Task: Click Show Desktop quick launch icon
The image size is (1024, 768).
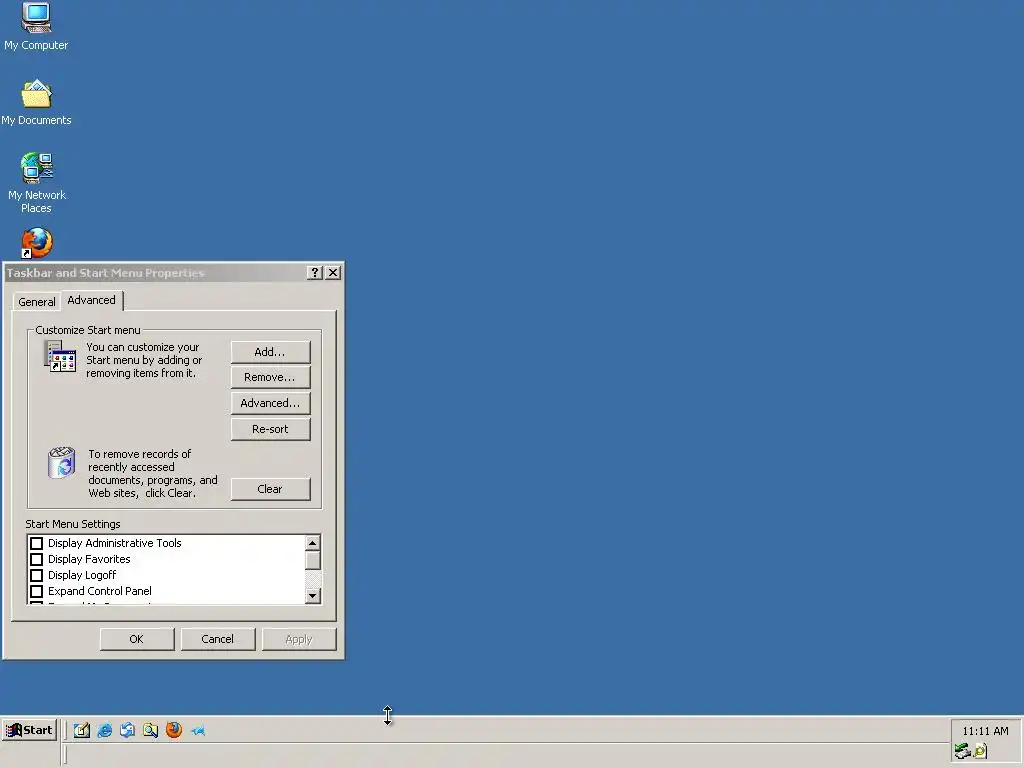Action: click(82, 730)
